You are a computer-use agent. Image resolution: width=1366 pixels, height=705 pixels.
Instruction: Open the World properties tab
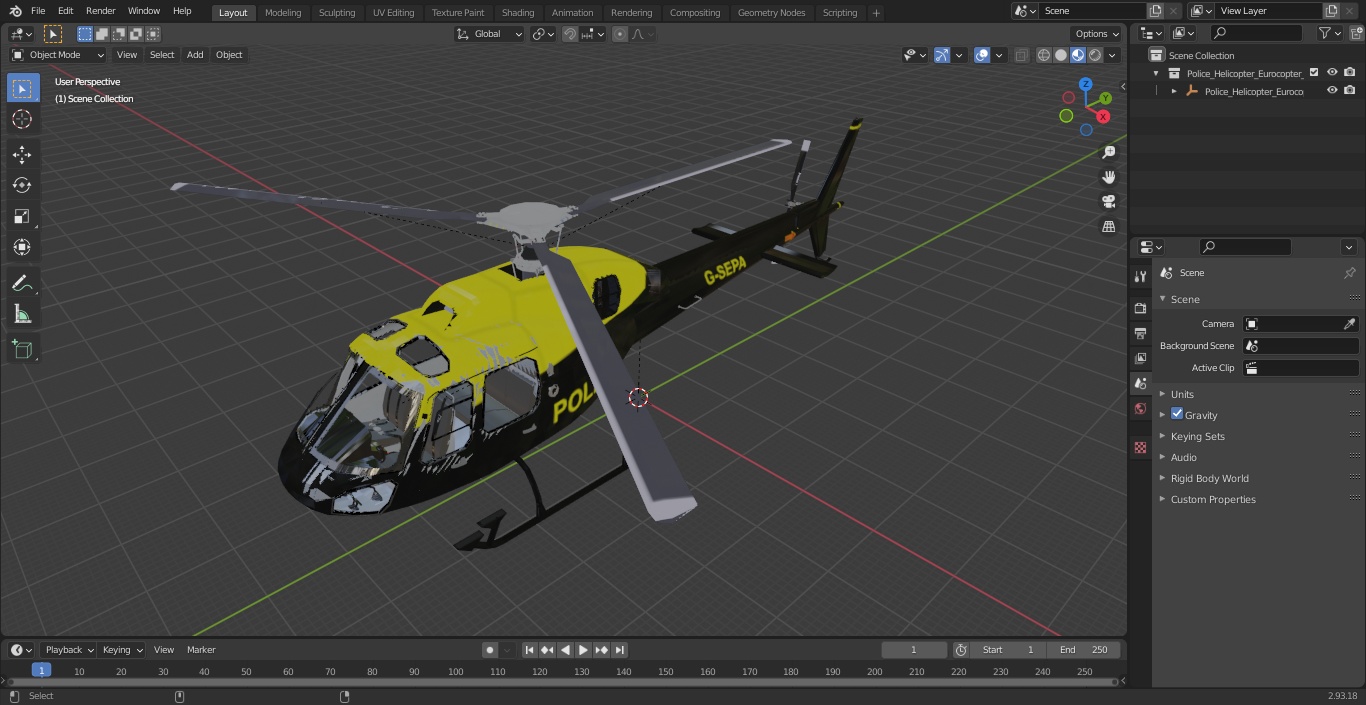(1140, 409)
